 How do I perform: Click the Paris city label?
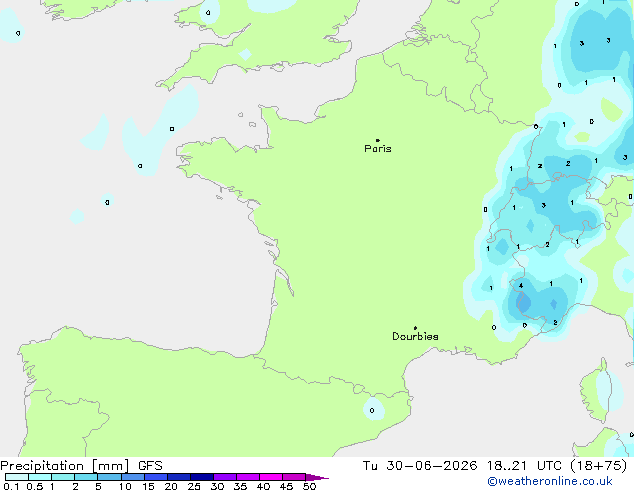pyautogui.click(x=378, y=149)
